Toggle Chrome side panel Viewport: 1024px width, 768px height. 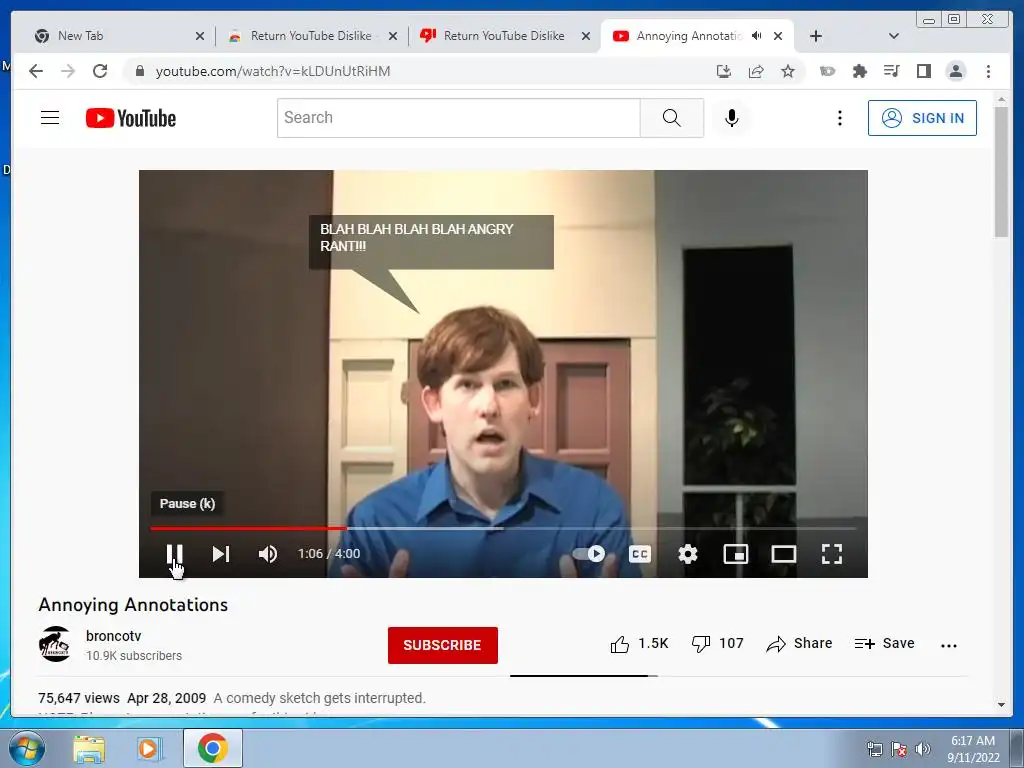click(923, 71)
